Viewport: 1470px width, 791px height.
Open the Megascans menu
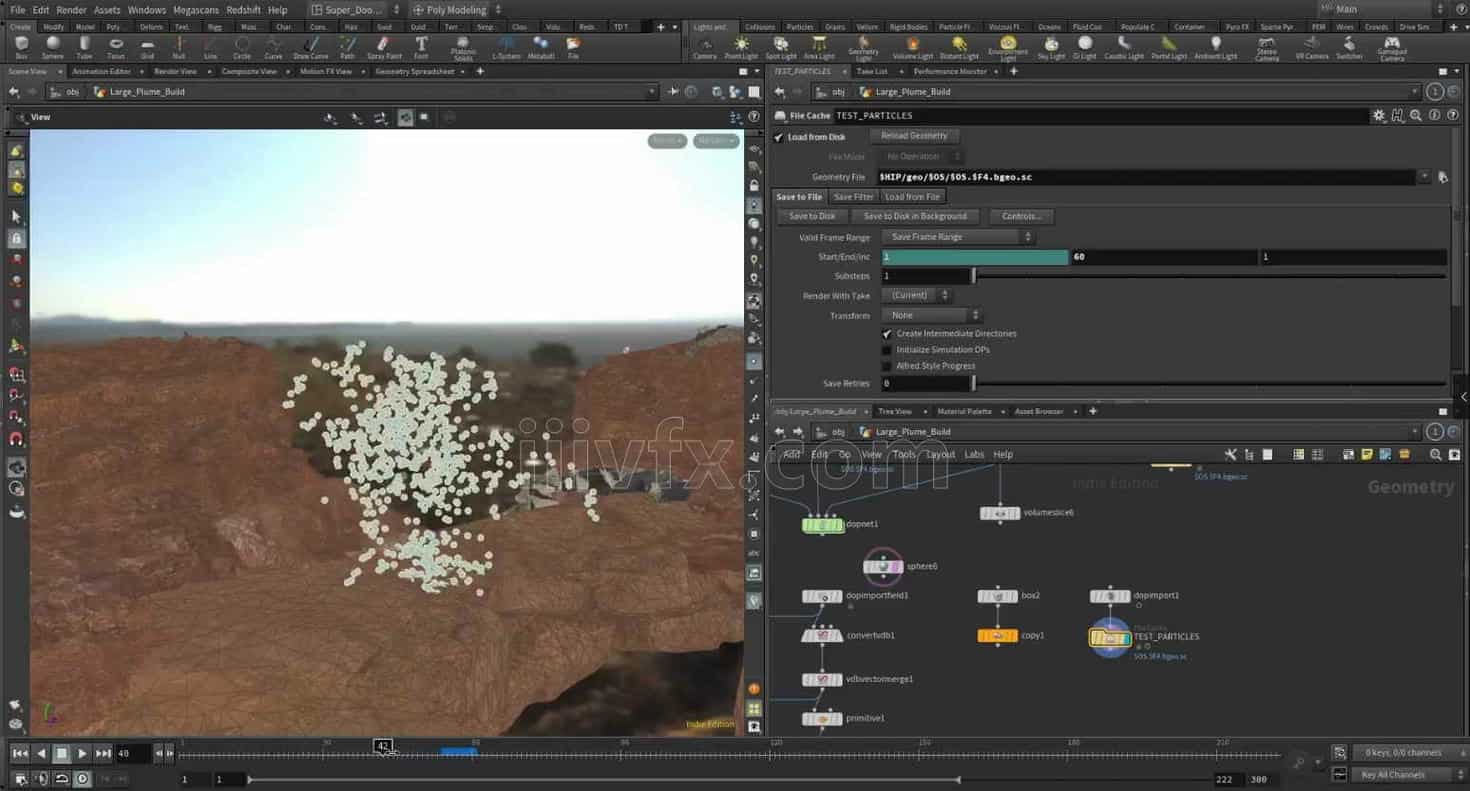point(196,10)
